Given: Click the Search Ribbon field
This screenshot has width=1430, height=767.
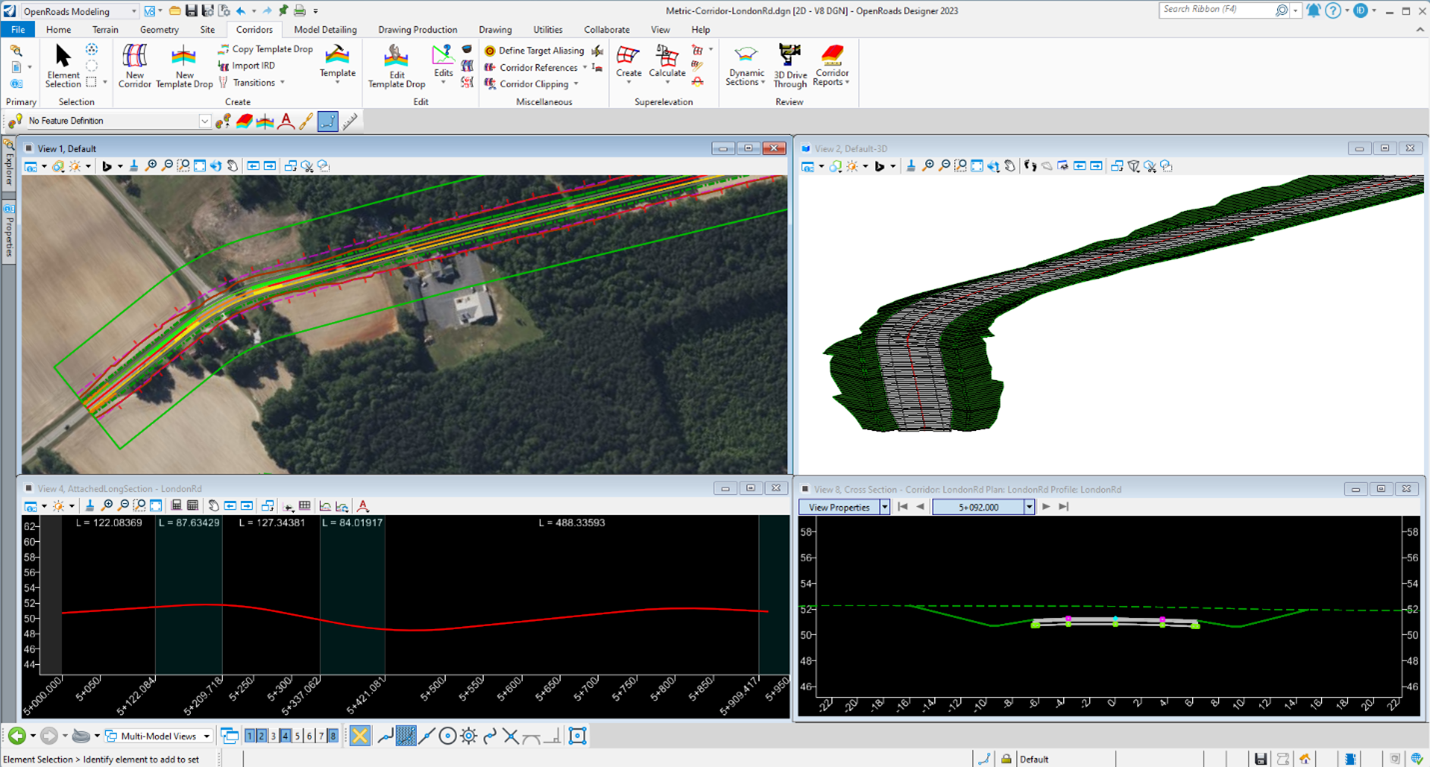Looking at the screenshot, I should pos(1224,10).
